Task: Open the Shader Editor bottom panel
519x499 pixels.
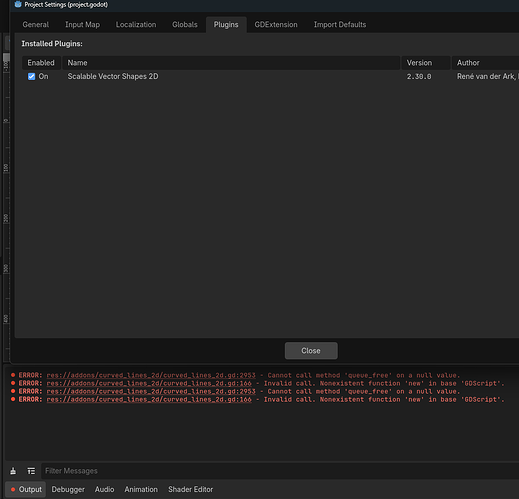Action: [x=190, y=489]
